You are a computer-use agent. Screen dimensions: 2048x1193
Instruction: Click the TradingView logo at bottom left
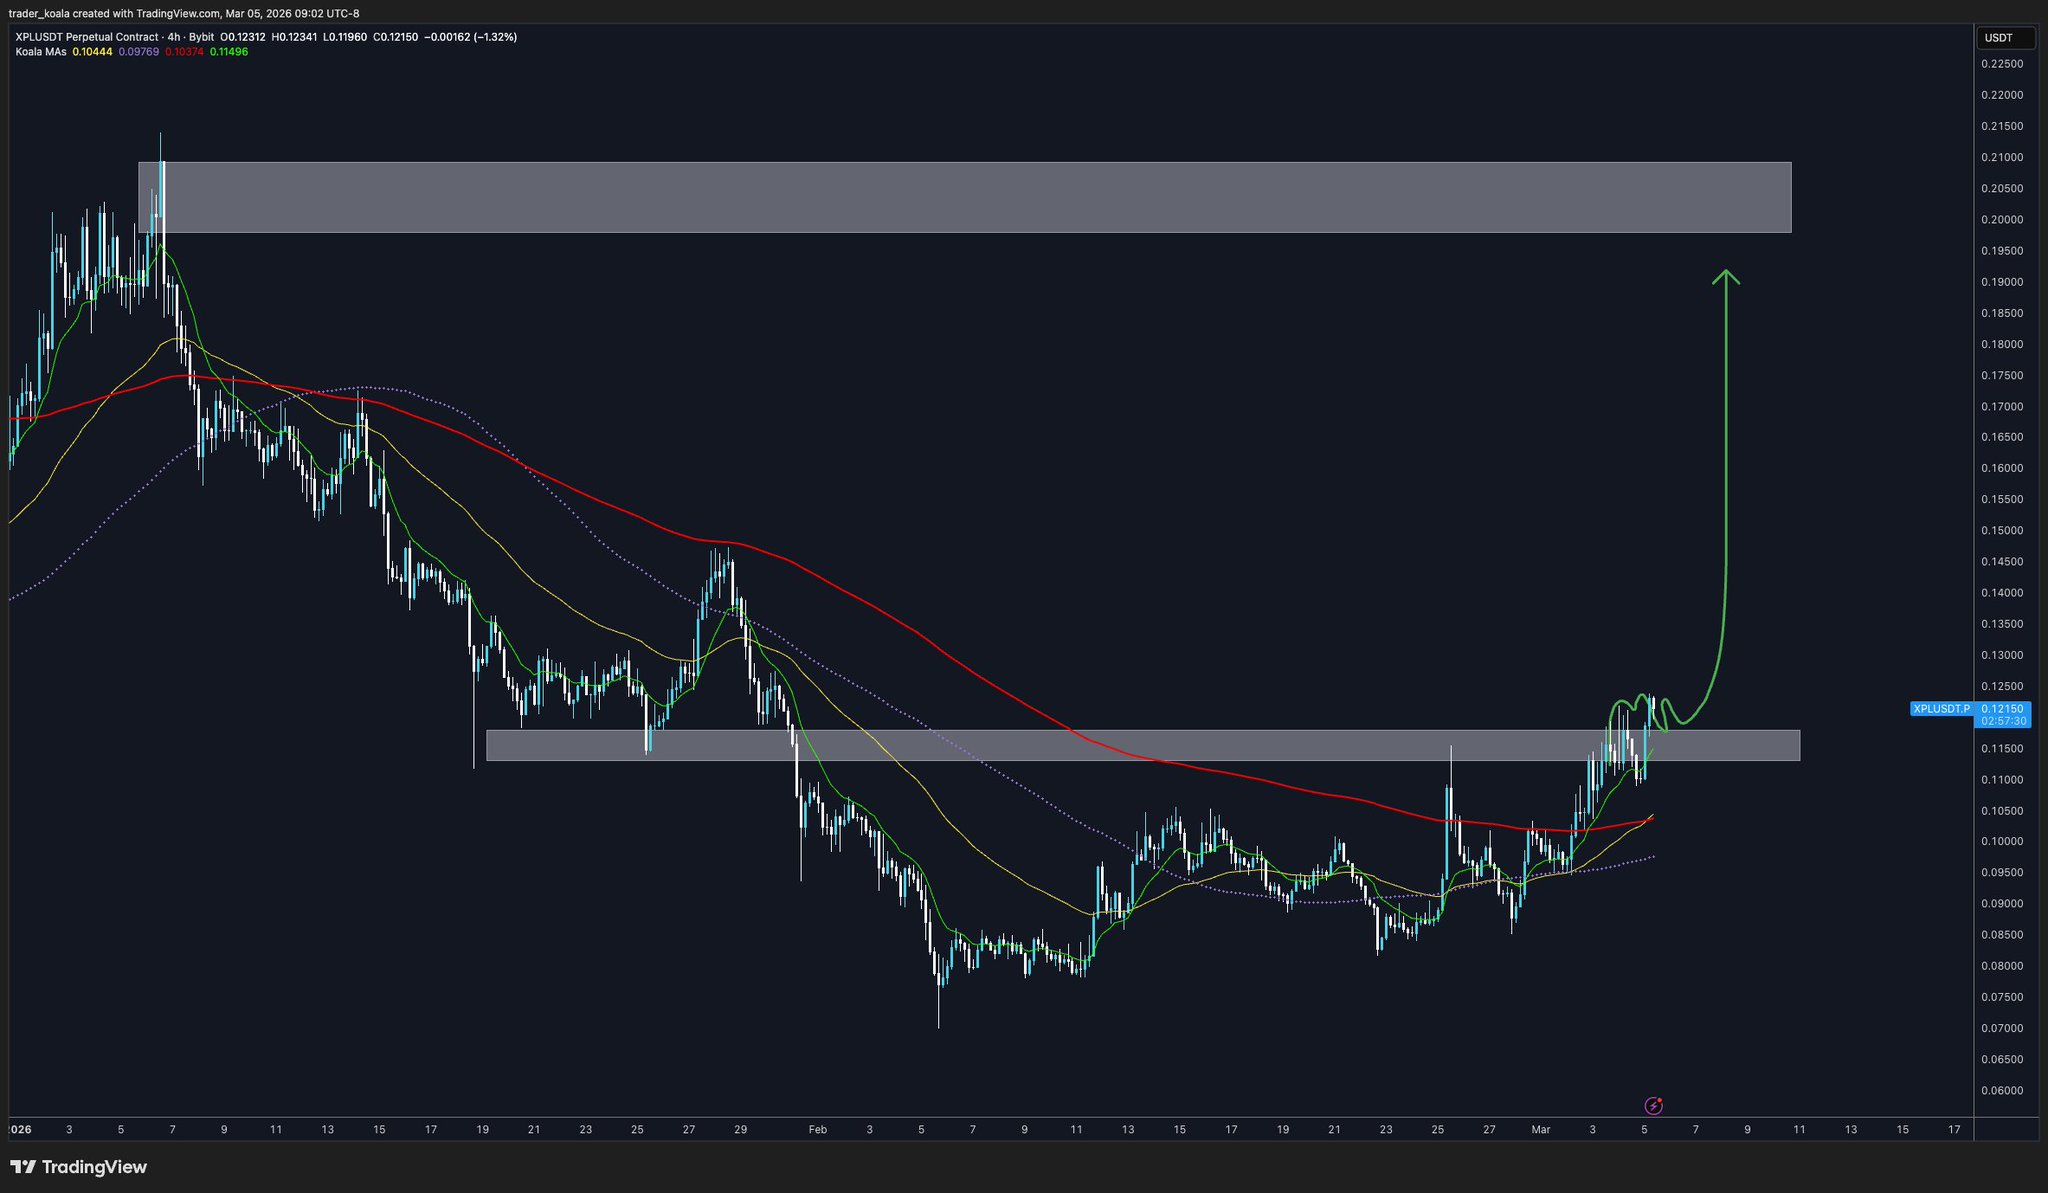point(79,1167)
